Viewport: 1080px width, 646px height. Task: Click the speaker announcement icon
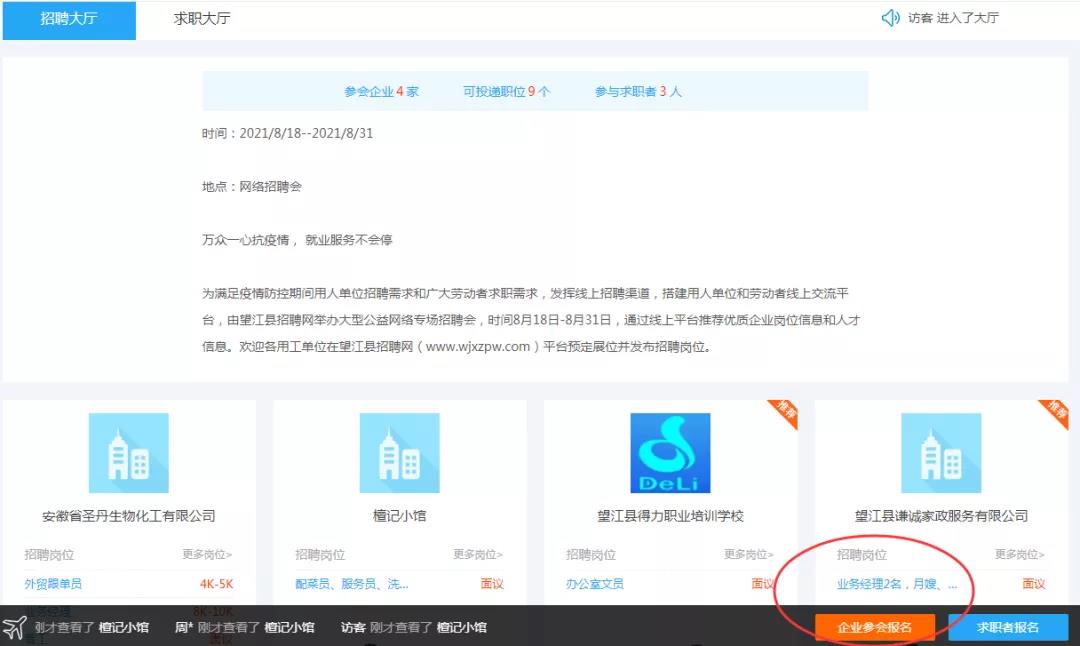click(x=890, y=18)
